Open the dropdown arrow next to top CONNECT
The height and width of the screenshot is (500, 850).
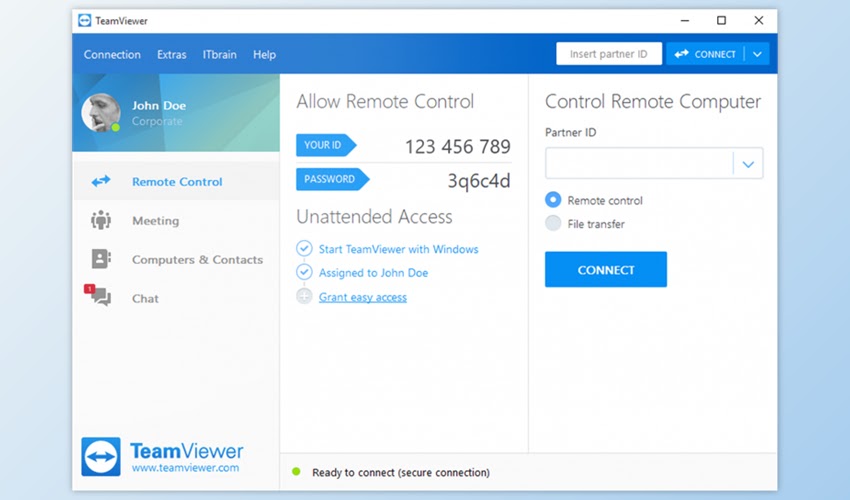pos(757,54)
